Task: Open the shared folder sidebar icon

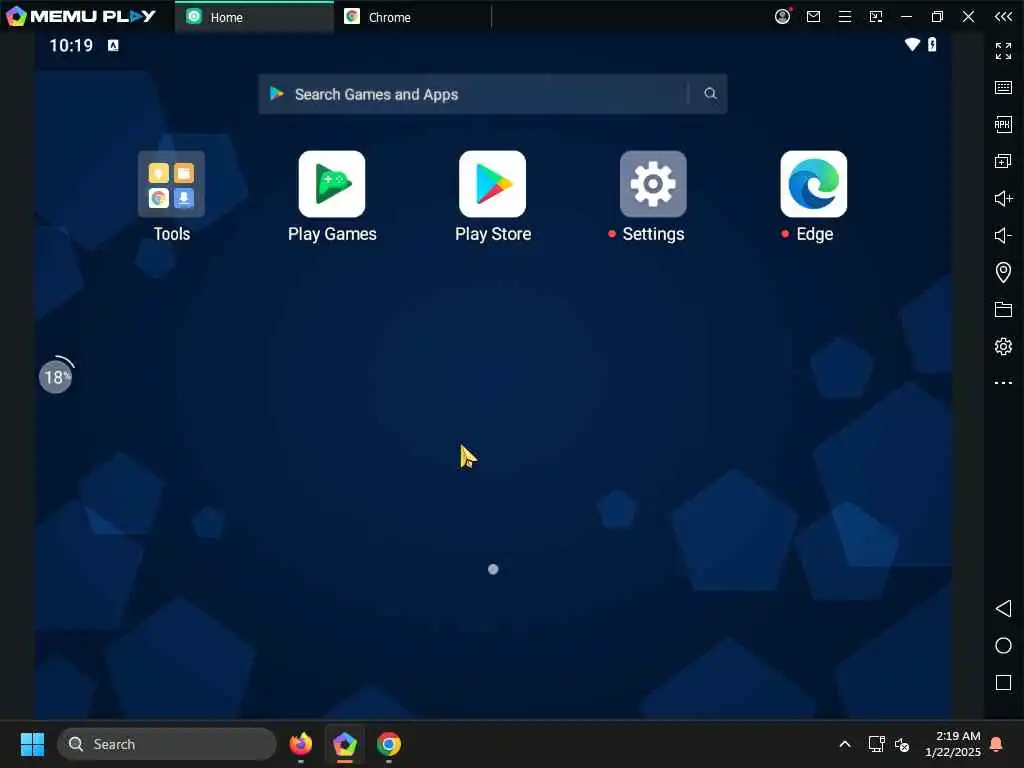Action: pyautogui.click(x=1003, y=309)
